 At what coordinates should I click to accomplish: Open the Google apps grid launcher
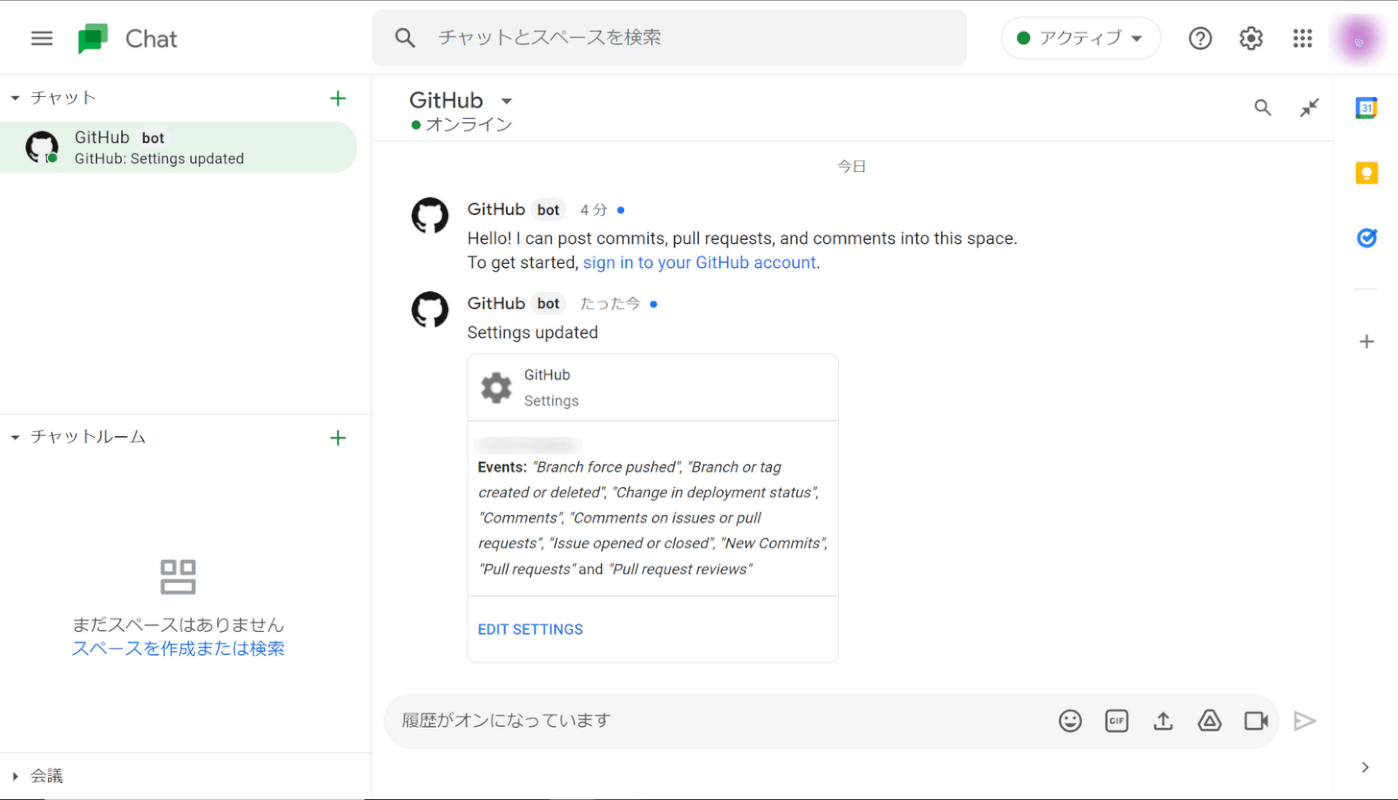click(x=1302, y=38)
